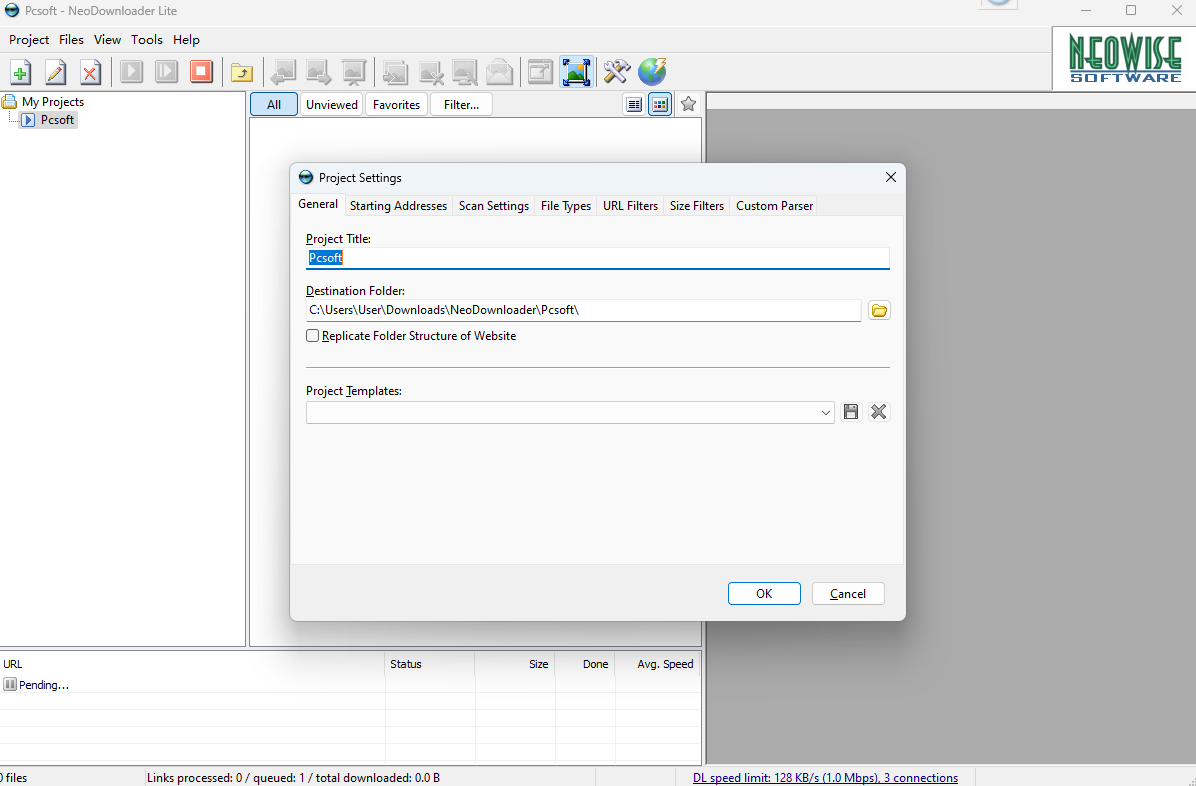Image resolution: width=1196 pixels, height=786 pixels.
Task: Filter files with the Unviewed toggle
Action: (331, 103)
